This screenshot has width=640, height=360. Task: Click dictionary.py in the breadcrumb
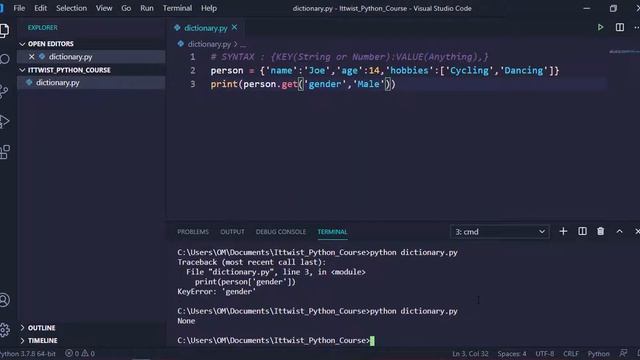(x=209, y=44)
